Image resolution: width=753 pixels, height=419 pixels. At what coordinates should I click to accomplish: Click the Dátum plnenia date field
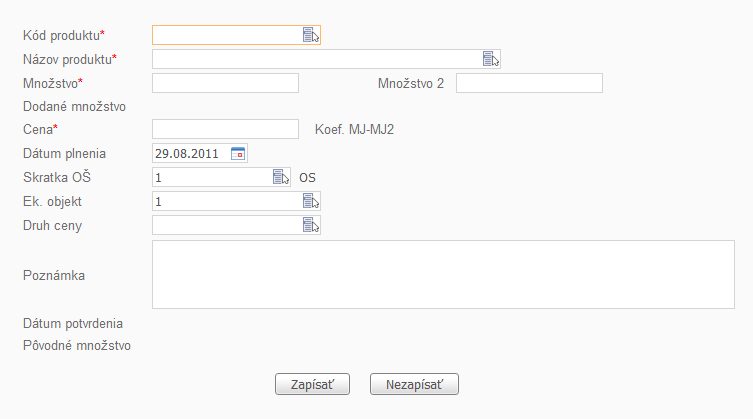click(x=191, y=153)
